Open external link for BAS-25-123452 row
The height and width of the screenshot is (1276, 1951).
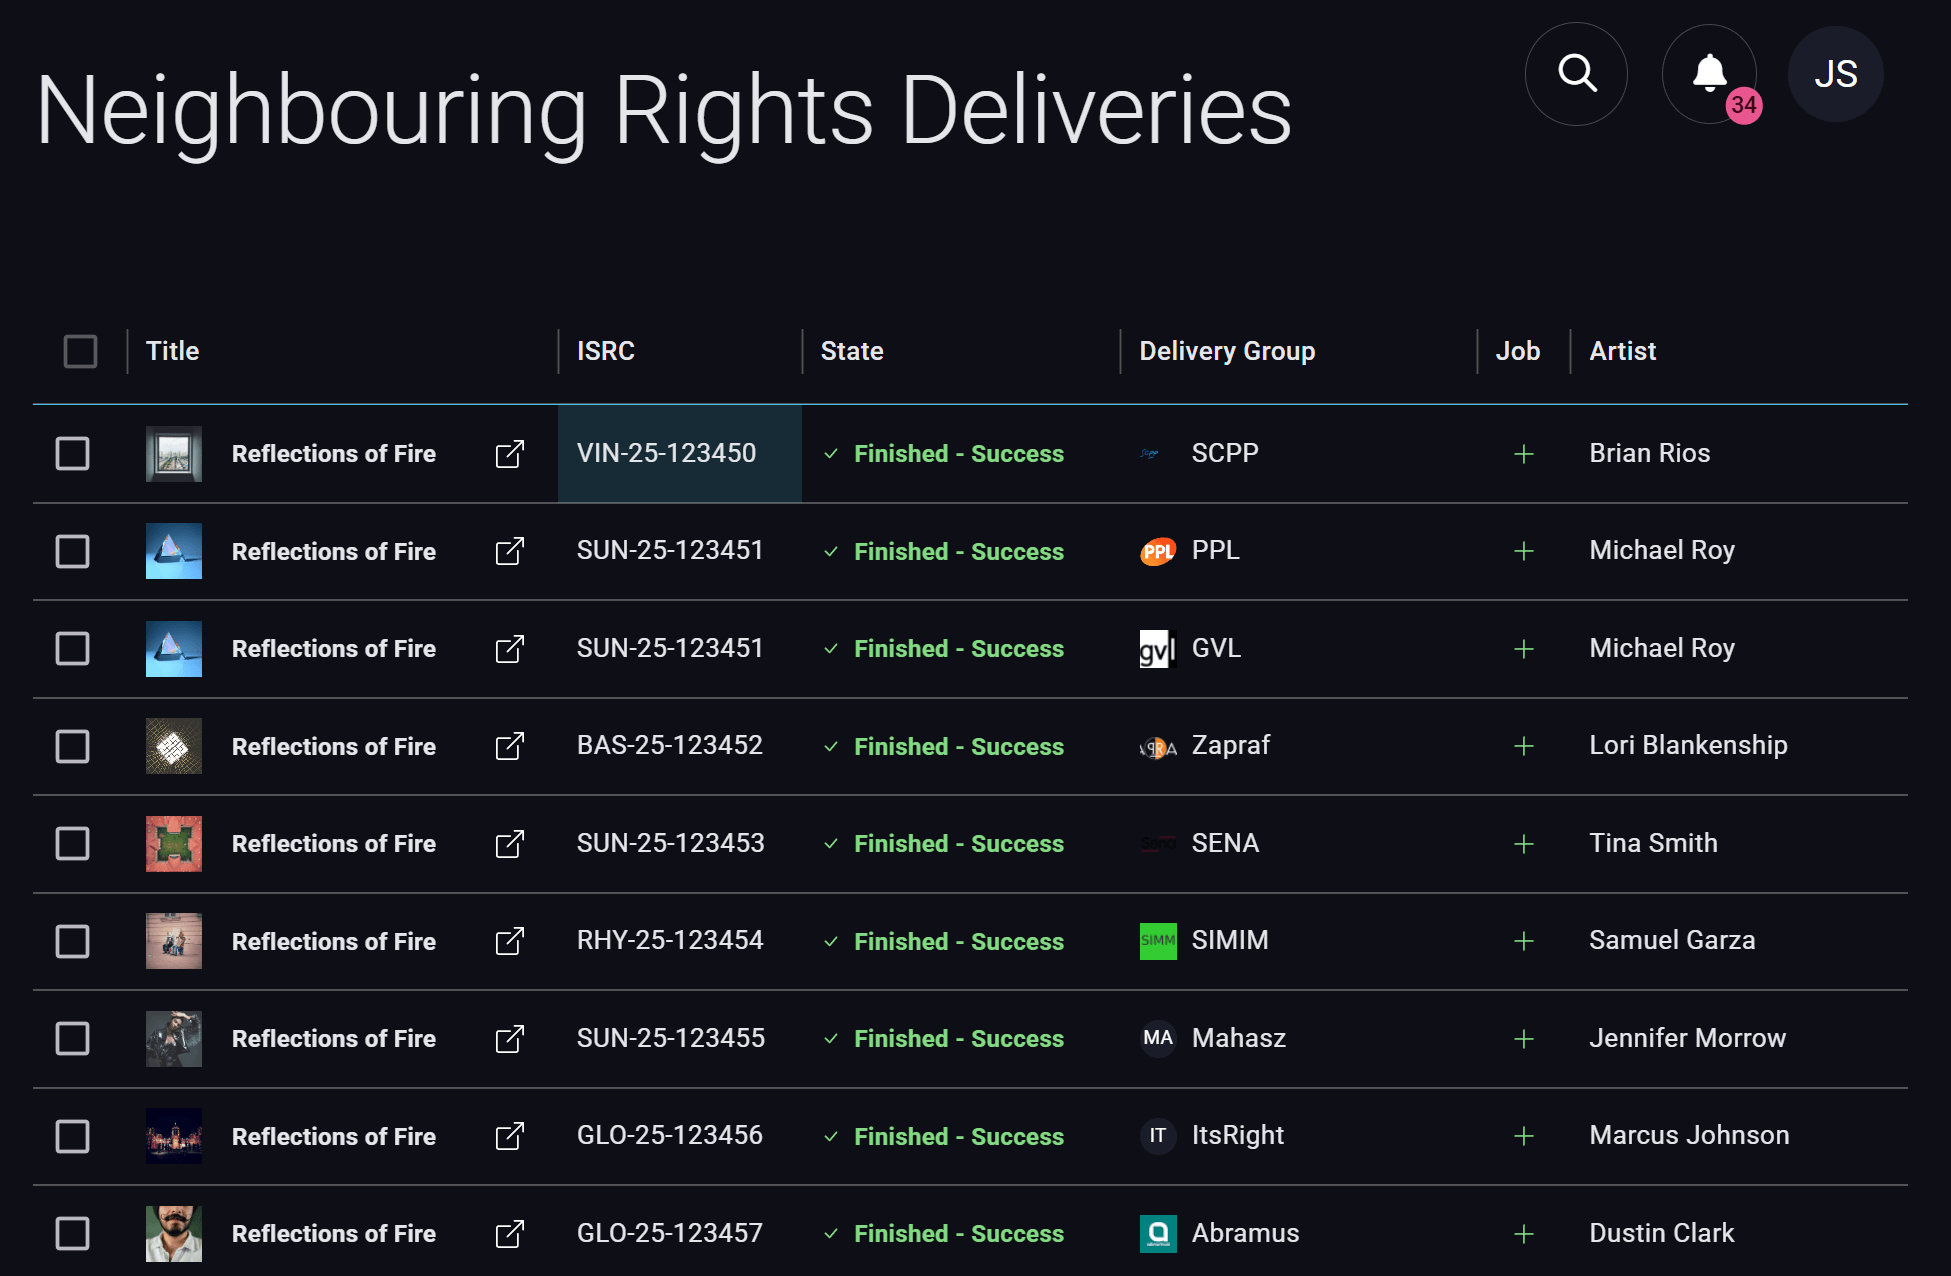[x=510, y=746]
